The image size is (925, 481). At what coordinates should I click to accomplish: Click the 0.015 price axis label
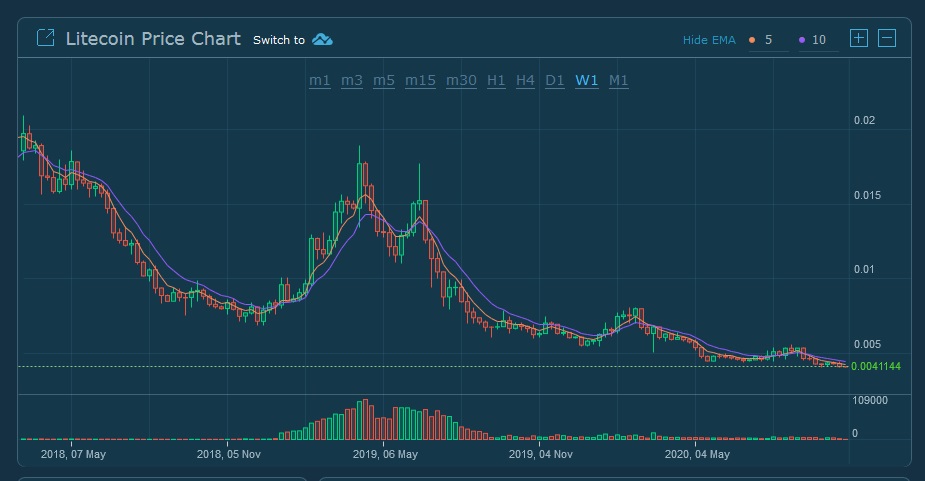pyautogui.click(x=867, y=195)
